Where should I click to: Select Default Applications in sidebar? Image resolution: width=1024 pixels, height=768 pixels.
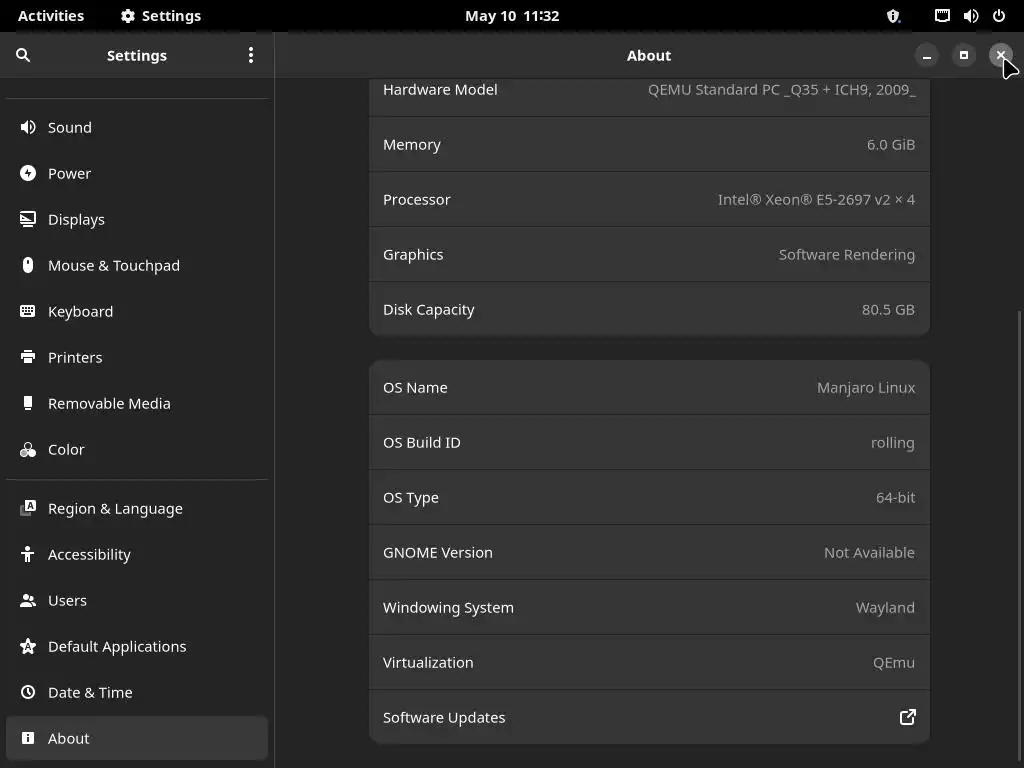(117, 647)
